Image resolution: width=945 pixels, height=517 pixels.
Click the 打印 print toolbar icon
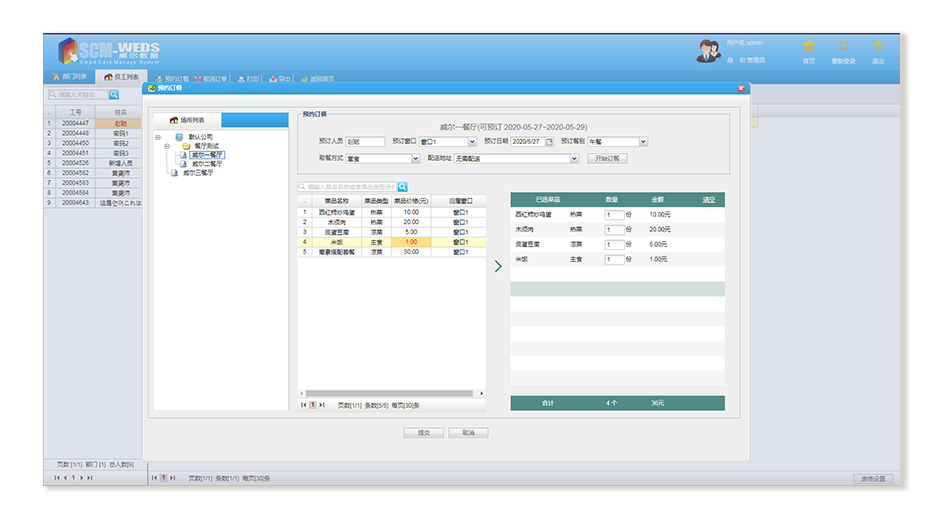tap(248, 78)
